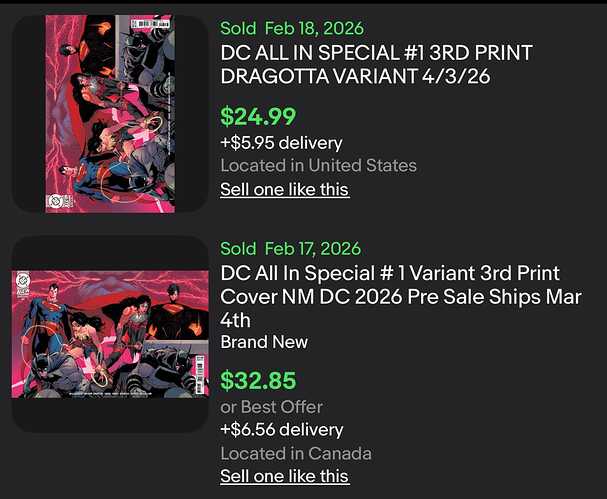
Task: Open the Dragotta Variant listing thumbnail
Action: tap(110, 114)
